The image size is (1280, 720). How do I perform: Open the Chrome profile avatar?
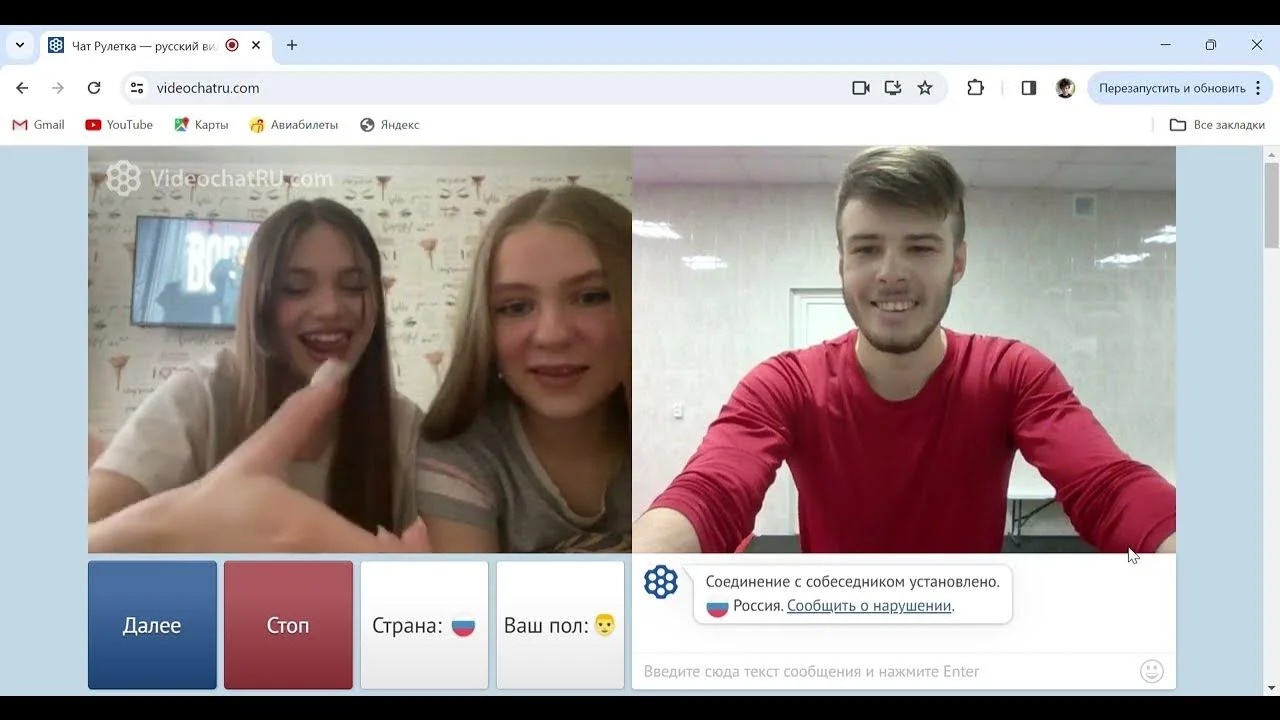(x=1065, y=88)
